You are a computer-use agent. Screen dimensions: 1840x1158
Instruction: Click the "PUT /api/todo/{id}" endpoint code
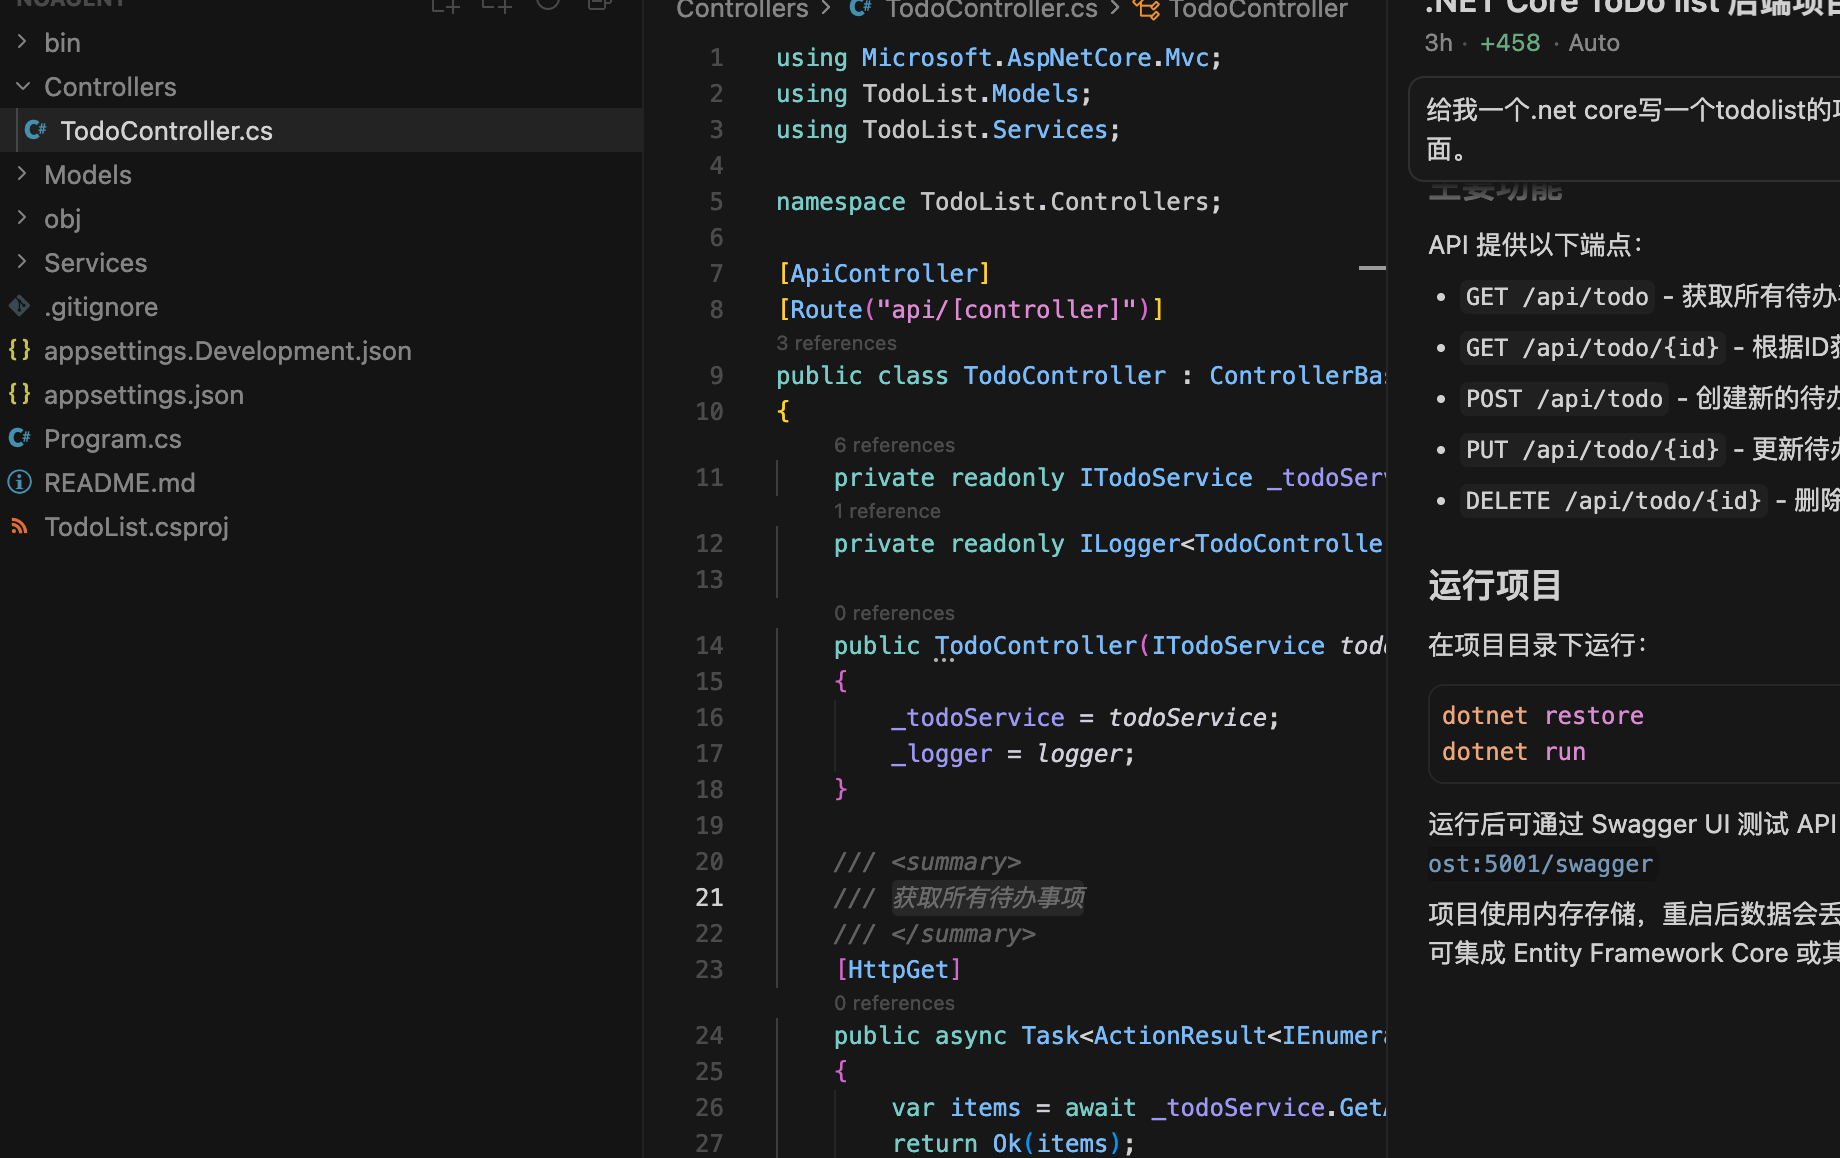(1592, 450)
